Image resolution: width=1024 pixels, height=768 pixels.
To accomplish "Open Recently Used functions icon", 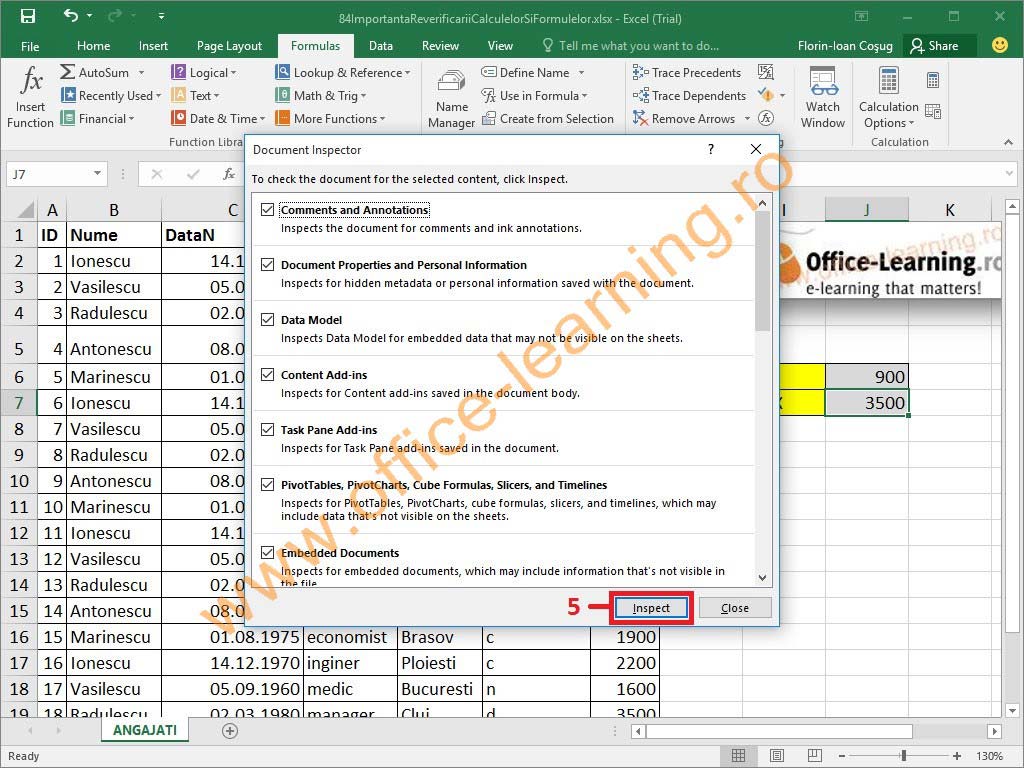I will (68, 95).
